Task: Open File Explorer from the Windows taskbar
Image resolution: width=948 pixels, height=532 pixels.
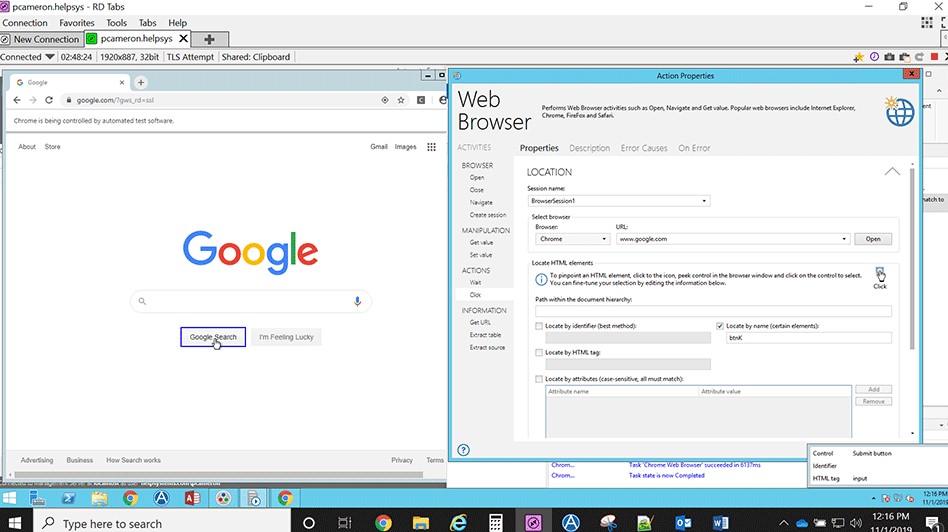Action: click(x=421, y=522)
